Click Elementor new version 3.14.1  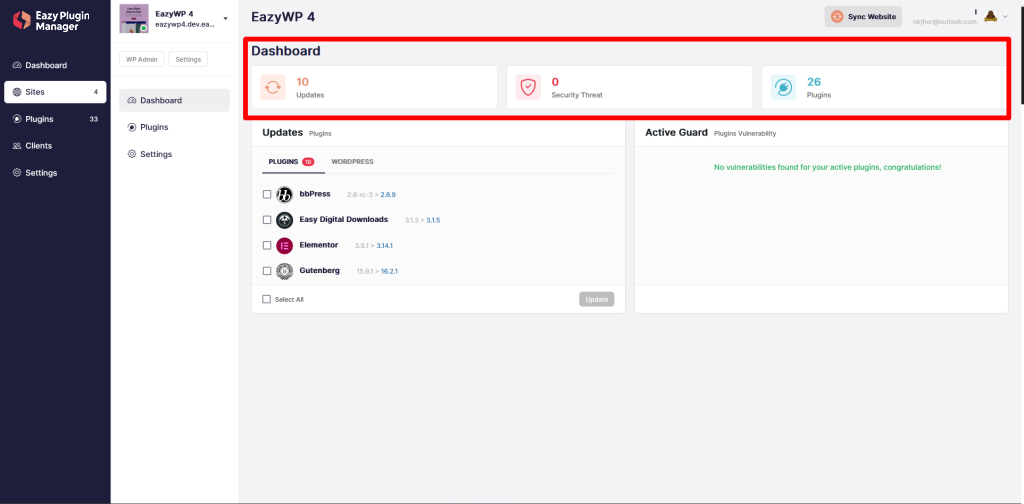[385, 246]
